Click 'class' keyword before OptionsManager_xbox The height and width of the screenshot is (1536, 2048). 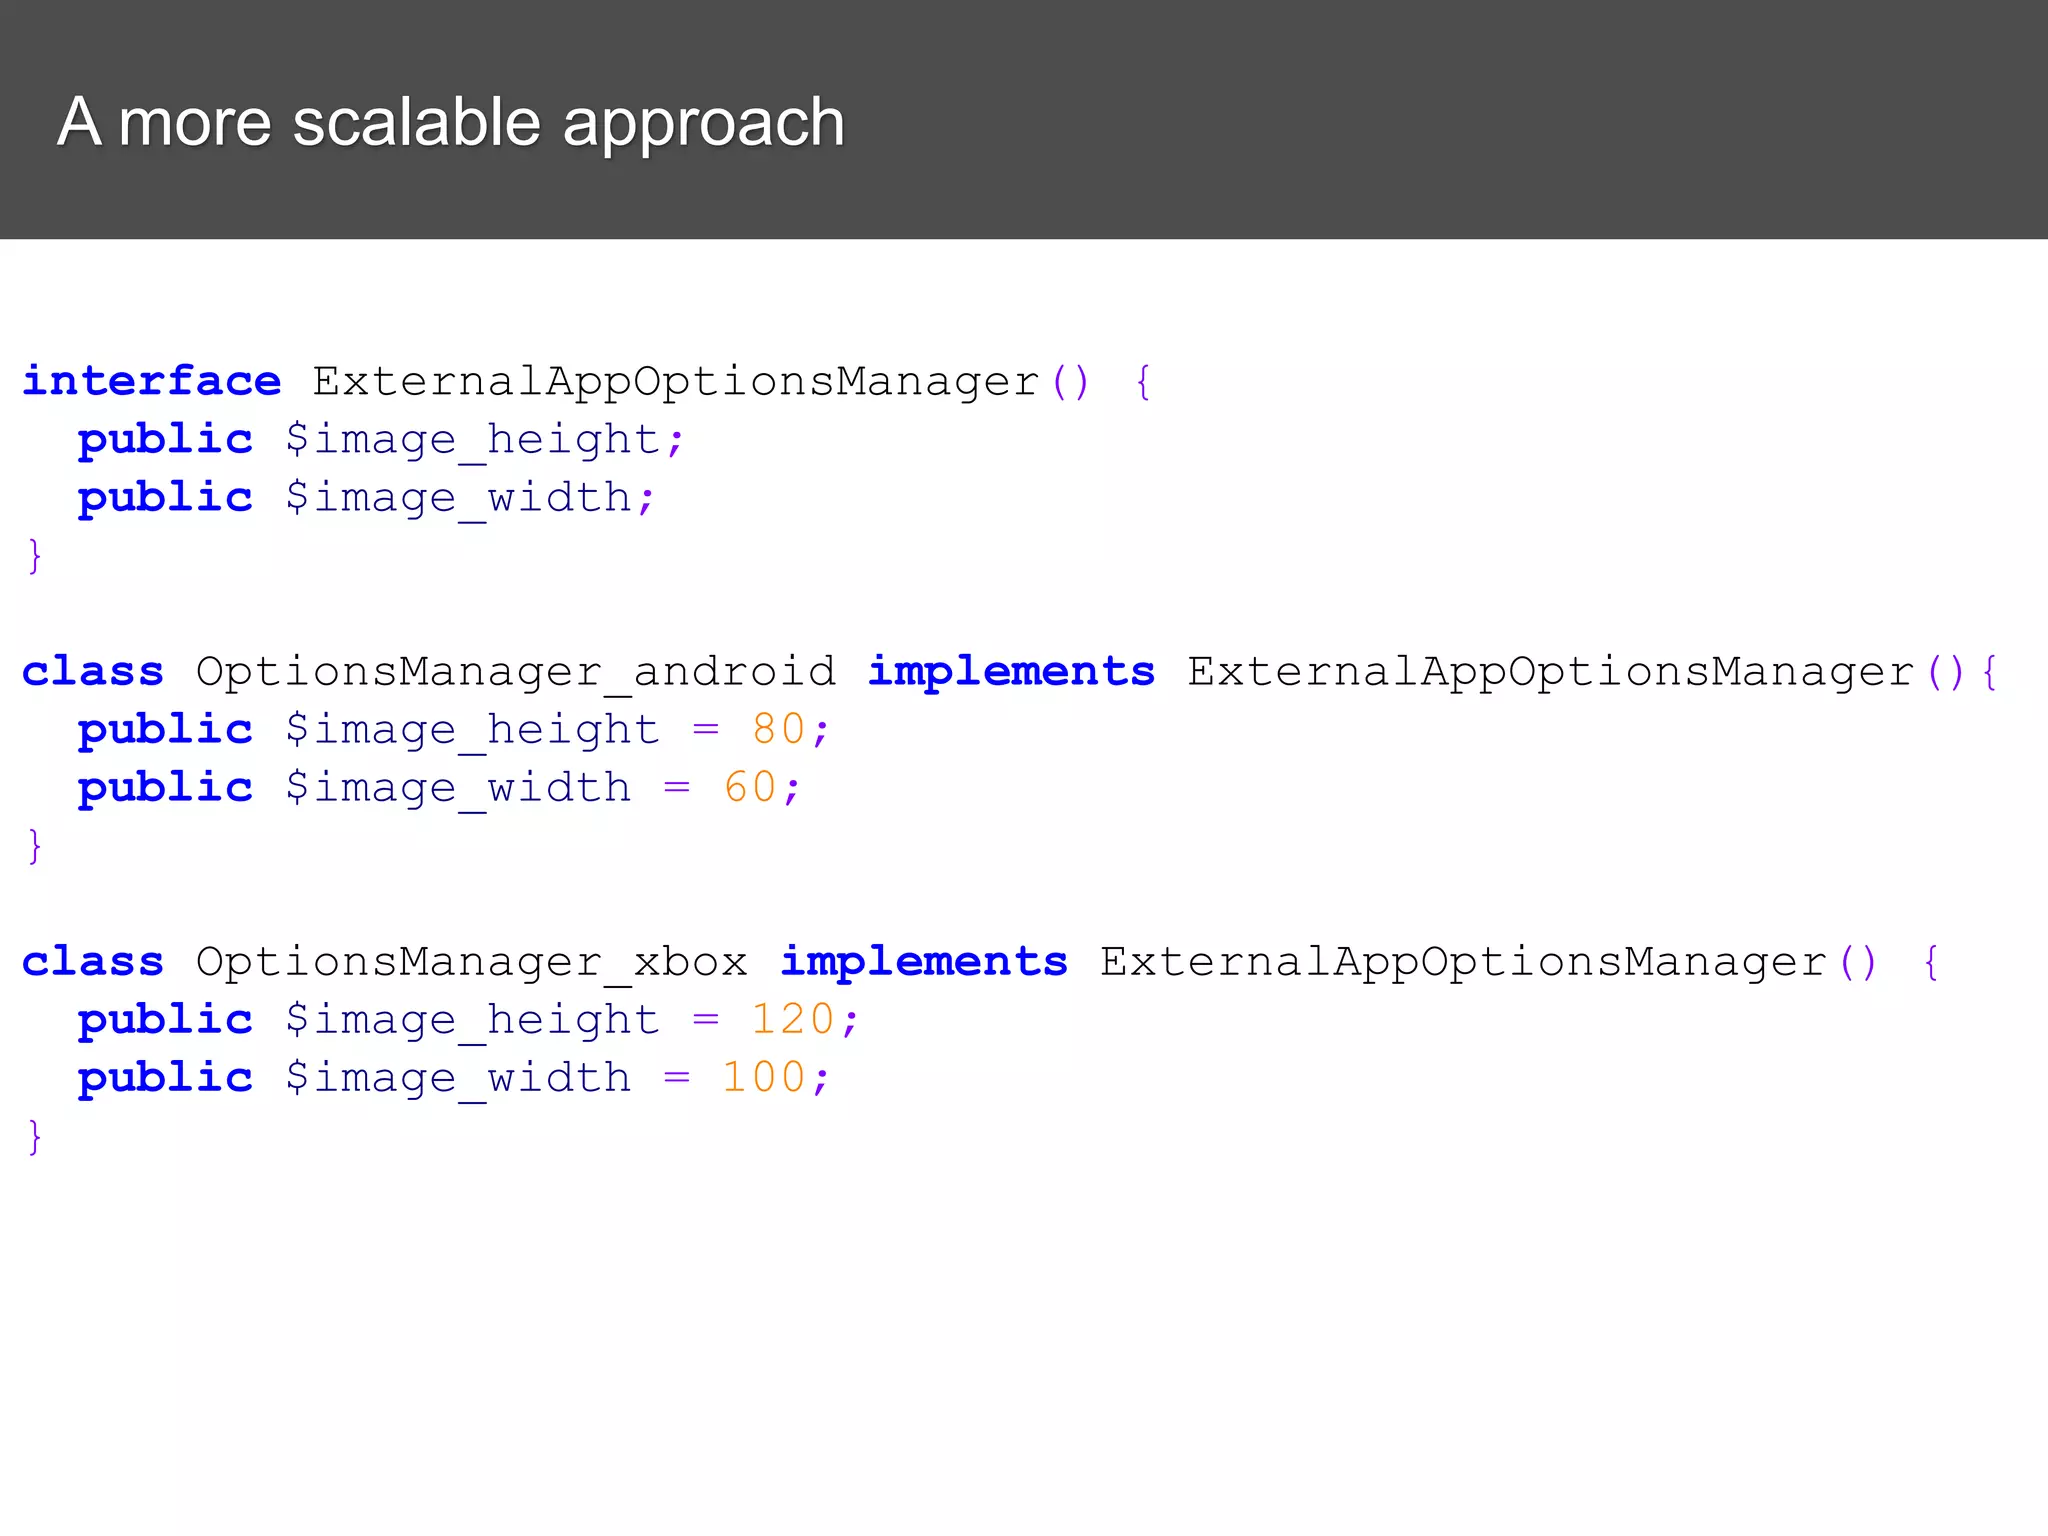coord(93,962)
